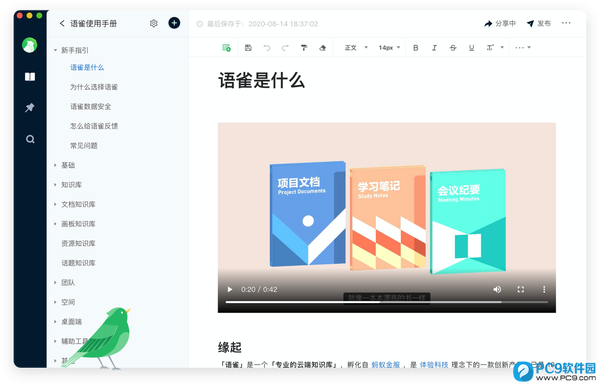Click the last-saved timestamp 2020-08-14 18:37:02

click(283, 24)
